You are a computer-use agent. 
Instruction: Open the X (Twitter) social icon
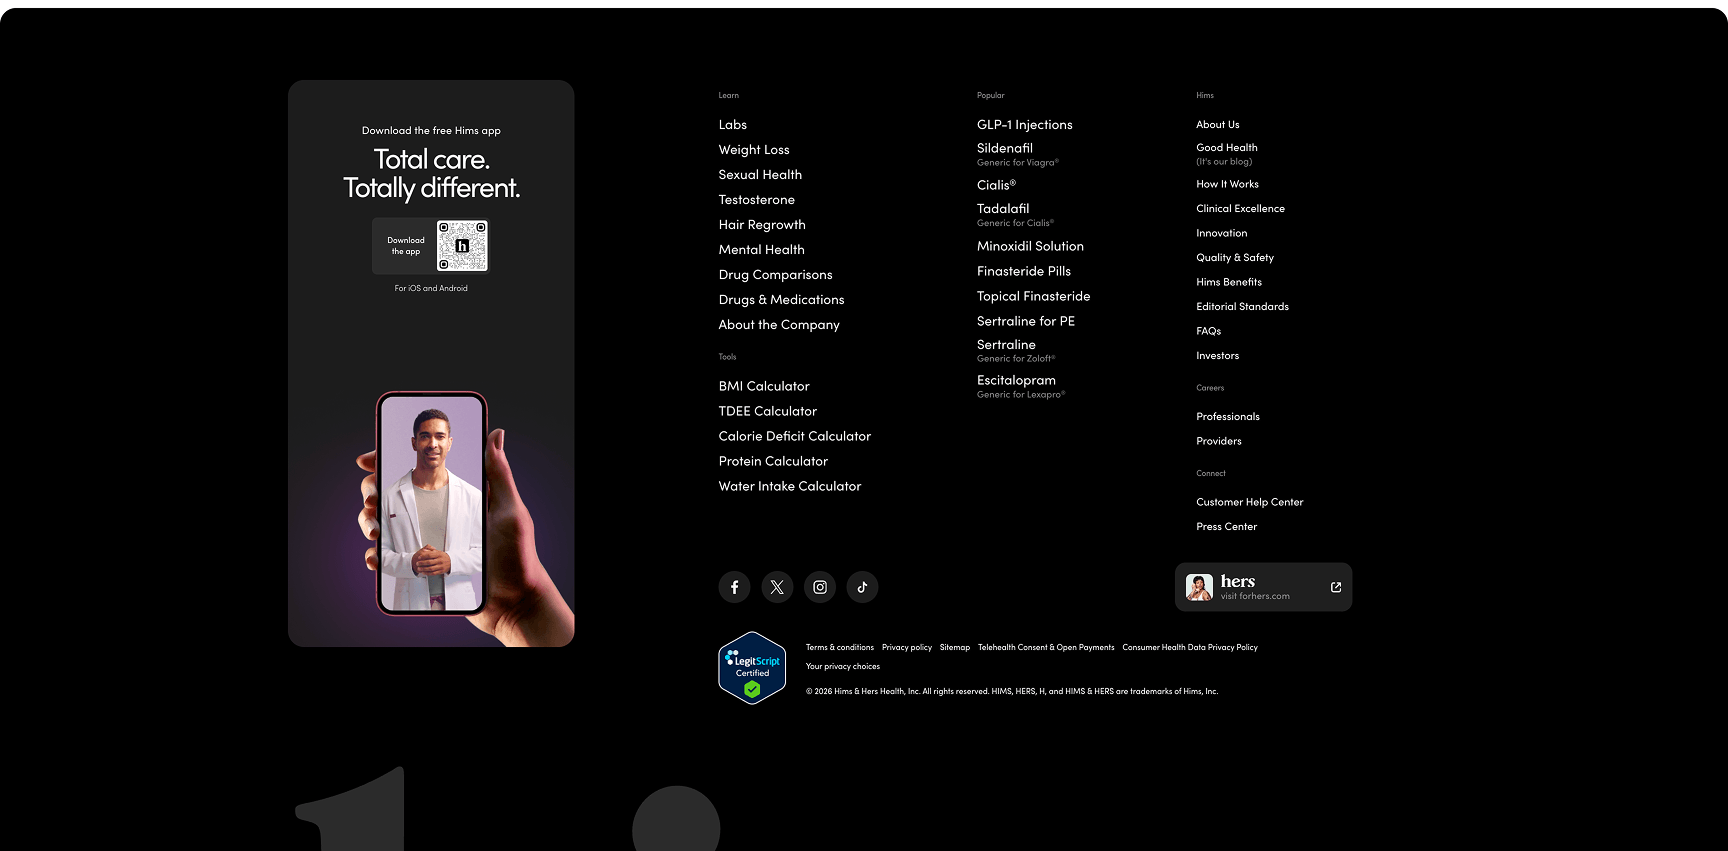click(777, 587)
